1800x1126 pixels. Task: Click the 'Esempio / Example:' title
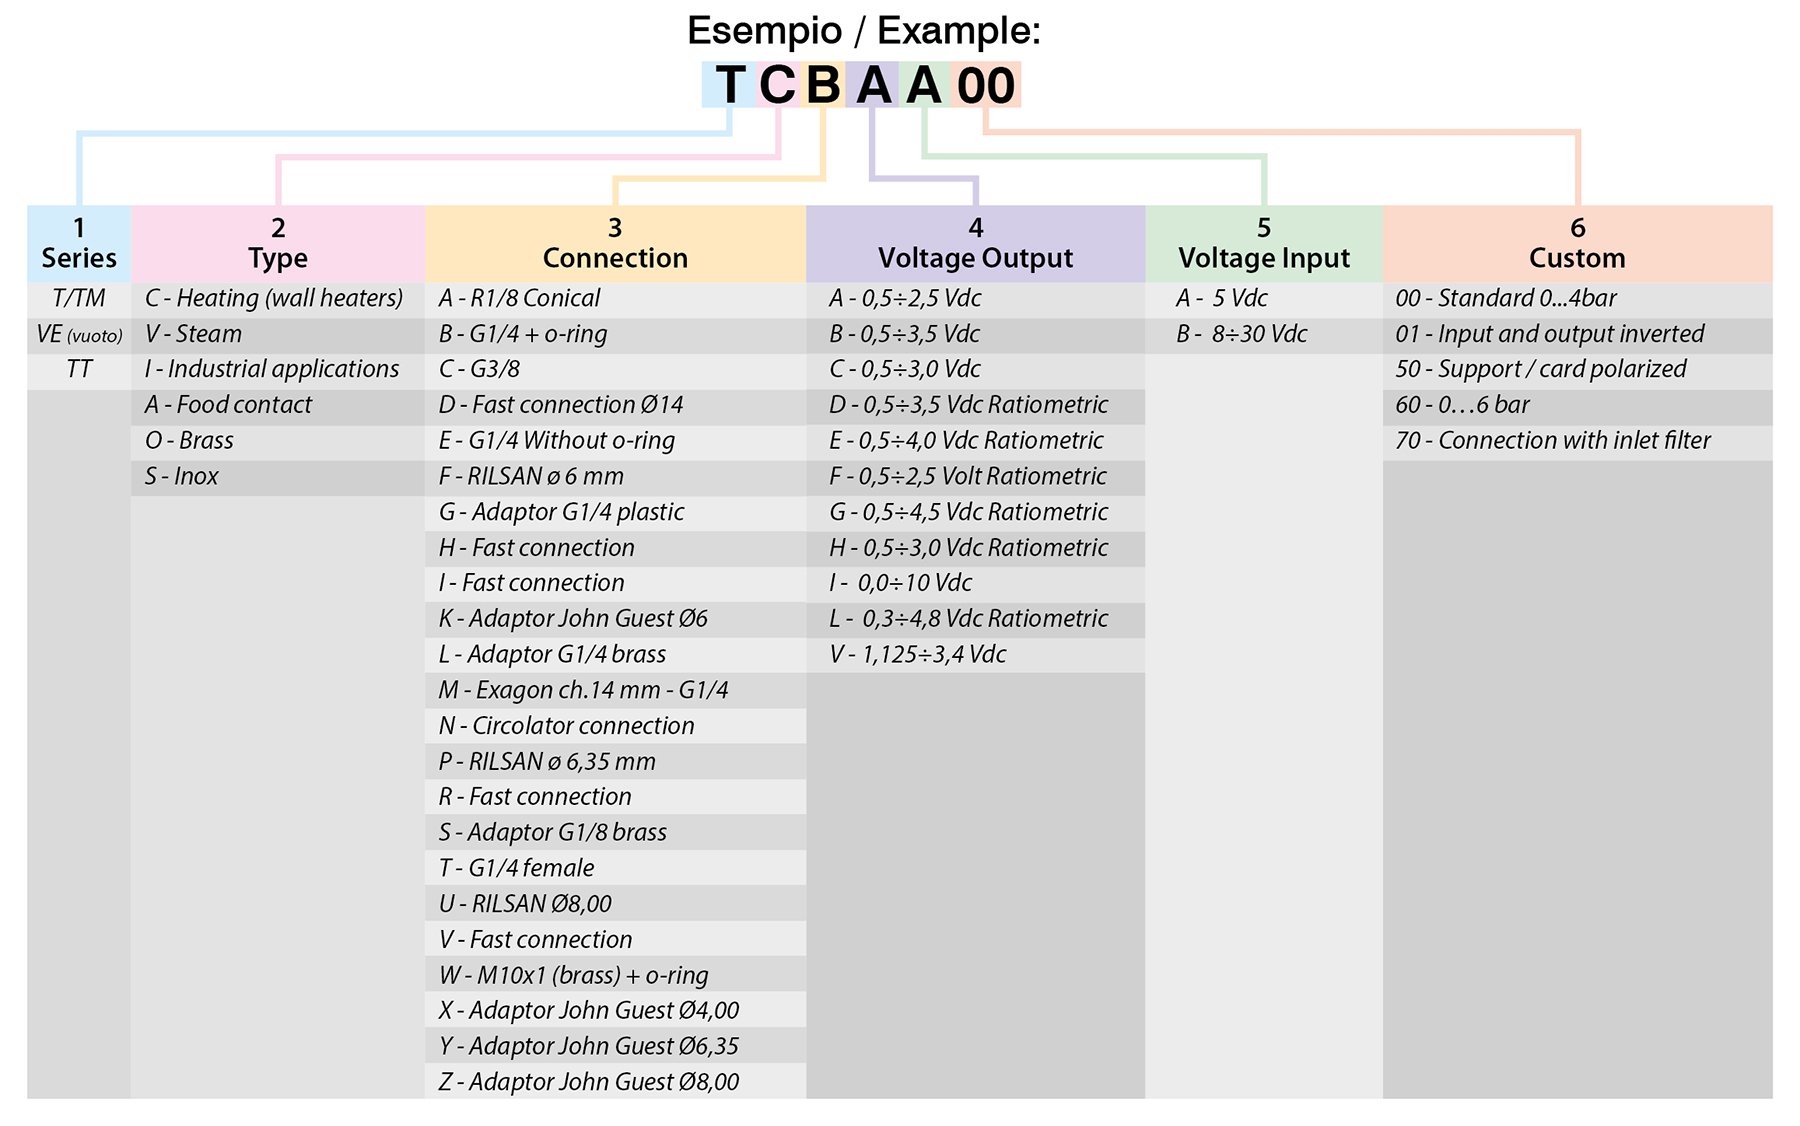click(x=864, y=31)
